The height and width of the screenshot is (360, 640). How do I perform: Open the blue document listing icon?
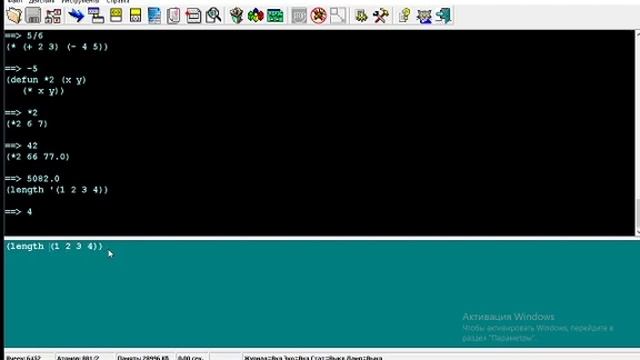(154, 16)
